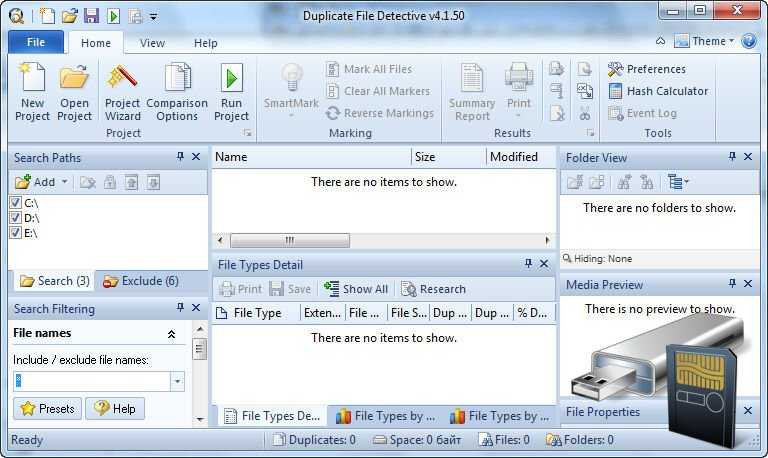Image resolution: width=768 pixels, height=458 pixels.
Task: Click quick access open folder icon
Action: [x=70, y=16]
